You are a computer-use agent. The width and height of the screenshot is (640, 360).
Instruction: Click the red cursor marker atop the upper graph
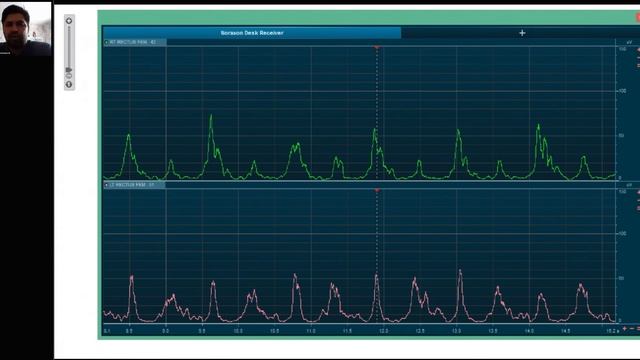pyautogui.click(x=377, y=48)
